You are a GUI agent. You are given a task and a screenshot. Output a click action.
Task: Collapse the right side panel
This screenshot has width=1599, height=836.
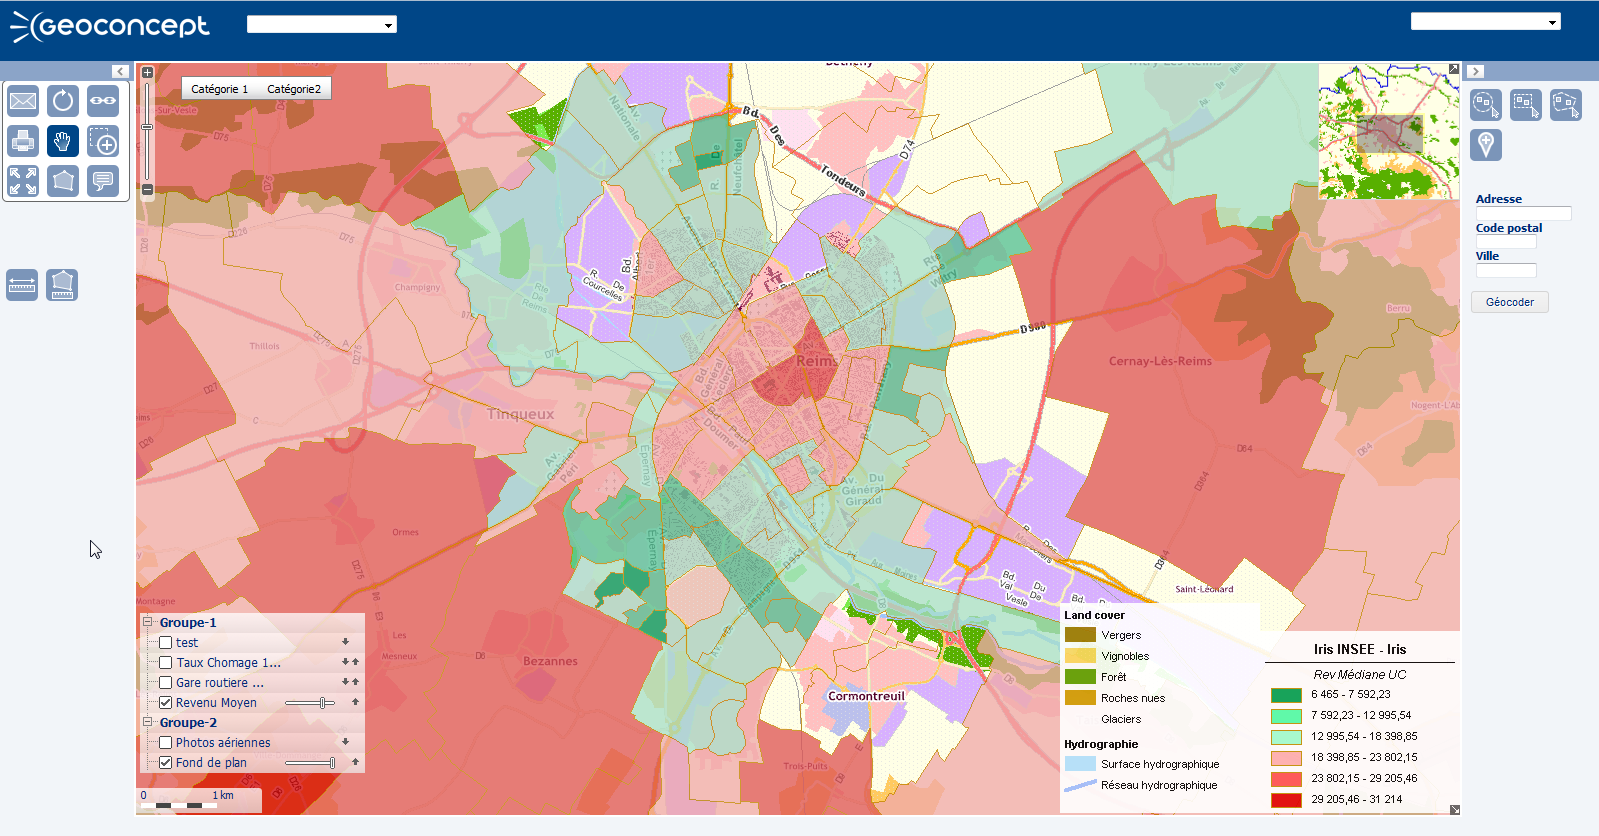pyautogui.click(x=1476, y=71)
